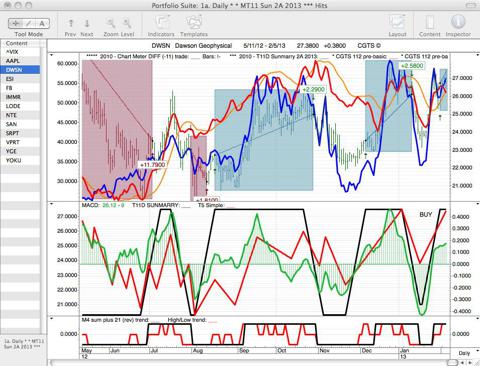Click the zoom out magnifier icon
This screenshot has width=480, height=366.
coord(111,23)
